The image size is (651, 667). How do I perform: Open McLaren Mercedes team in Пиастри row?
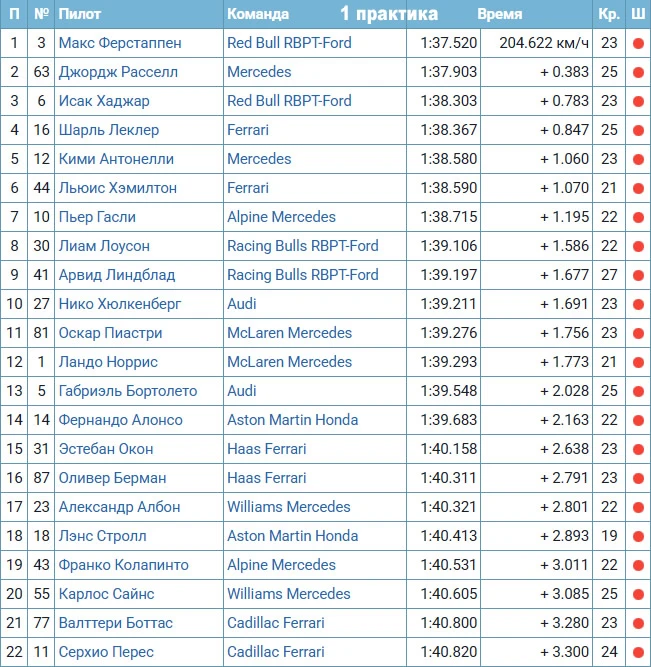click(x=289, y=333)
